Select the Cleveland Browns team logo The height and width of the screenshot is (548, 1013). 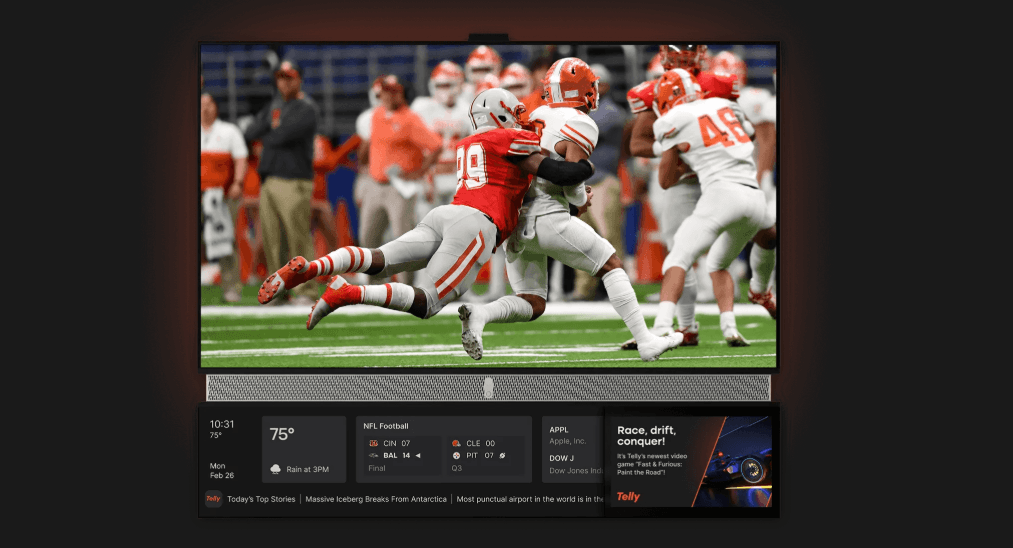[x=456, y=443]
